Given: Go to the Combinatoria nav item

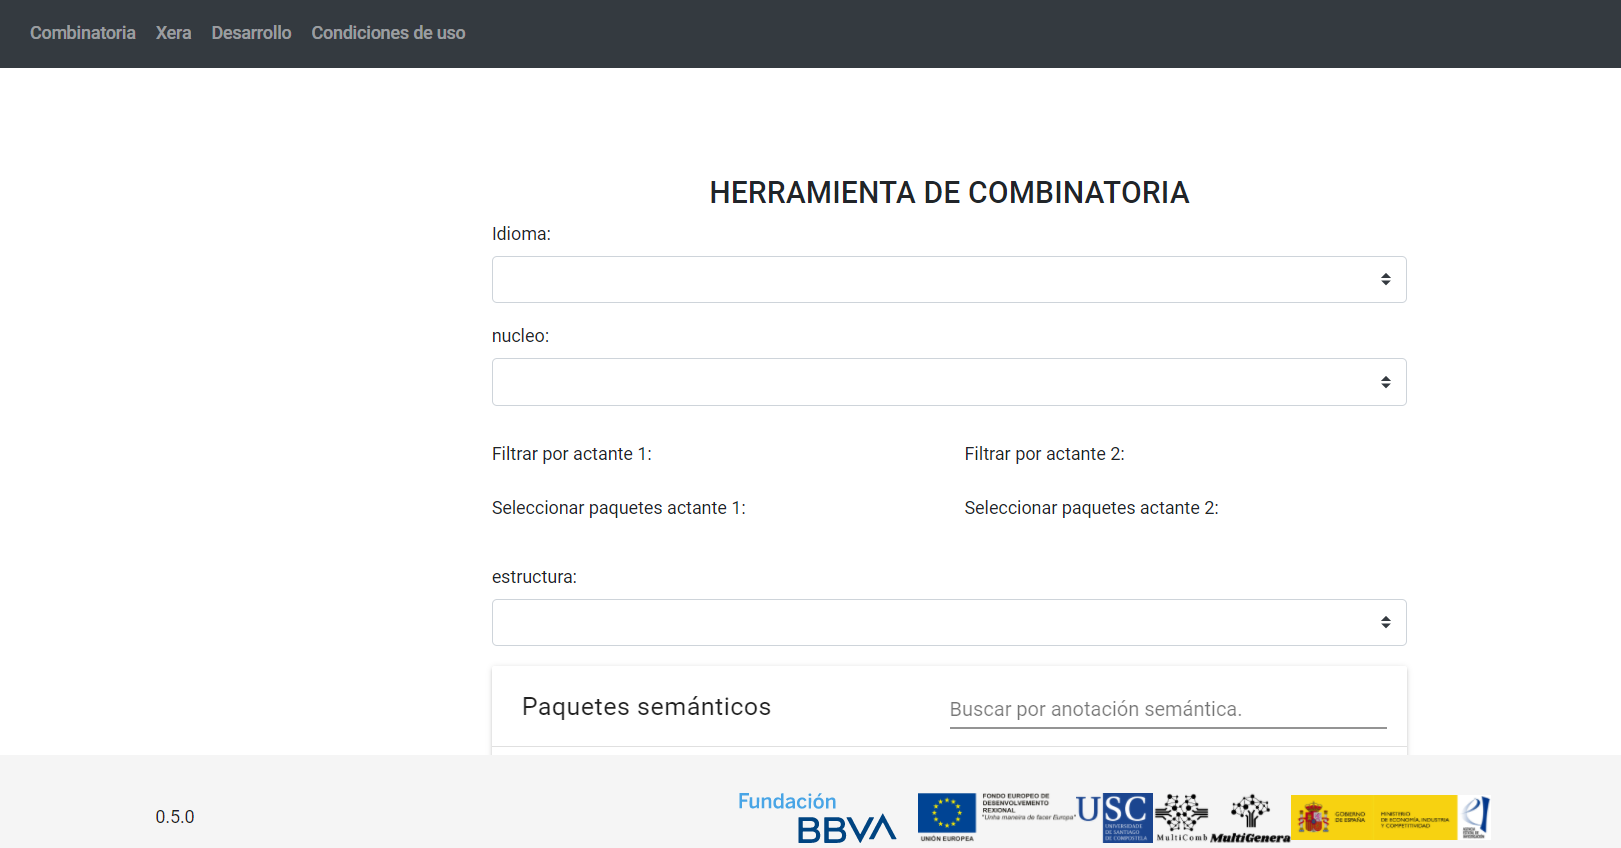Looking at the screenshot, I should coord(83,33).
